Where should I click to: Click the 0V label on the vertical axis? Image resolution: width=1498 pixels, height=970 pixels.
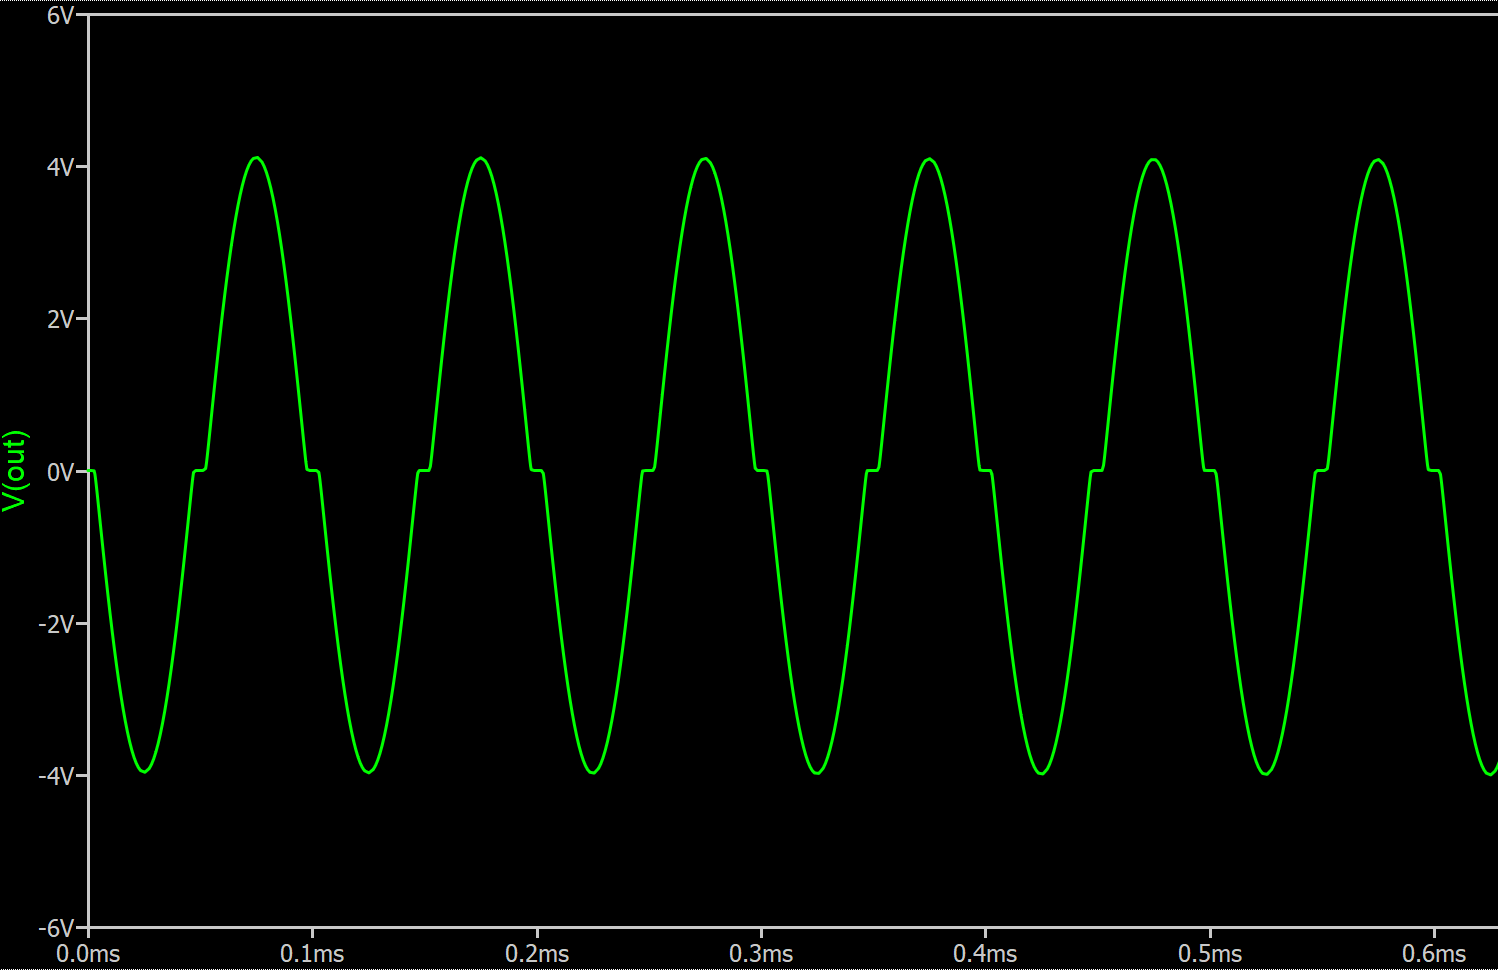pos(61,472)
